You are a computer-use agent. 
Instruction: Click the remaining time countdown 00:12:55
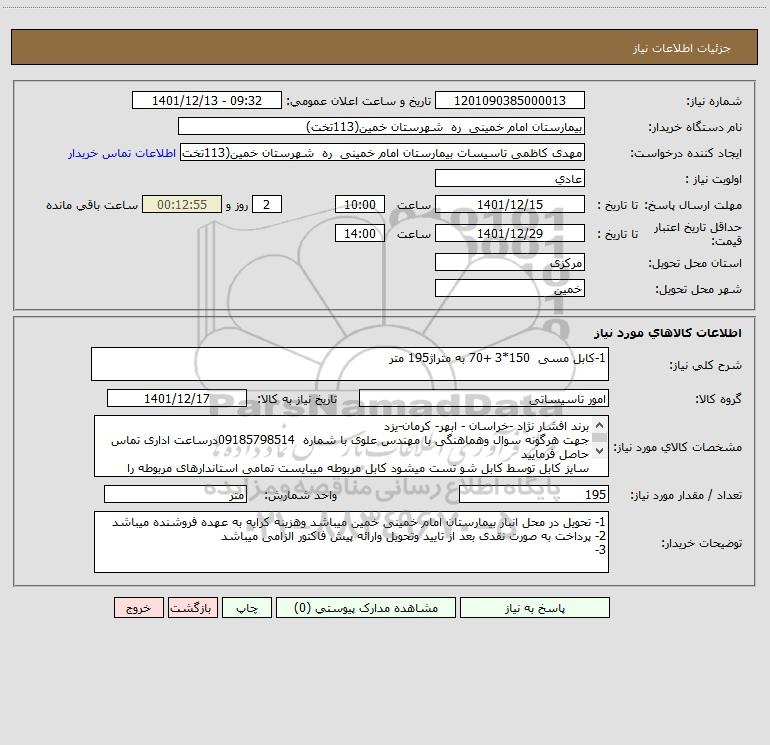[182, 204]
